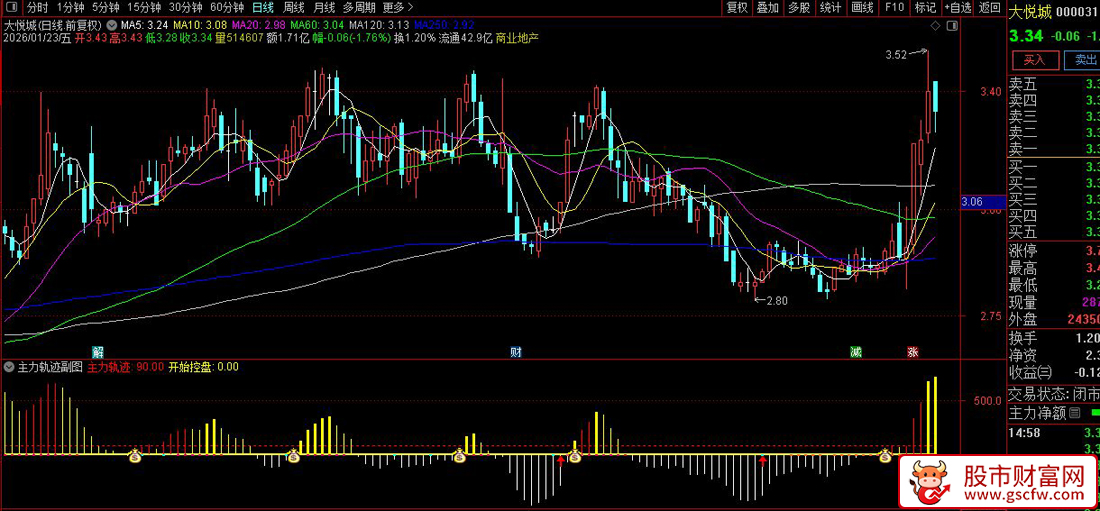
Task: Click the last money bag signal icon
Action: [x=886, y=456]
